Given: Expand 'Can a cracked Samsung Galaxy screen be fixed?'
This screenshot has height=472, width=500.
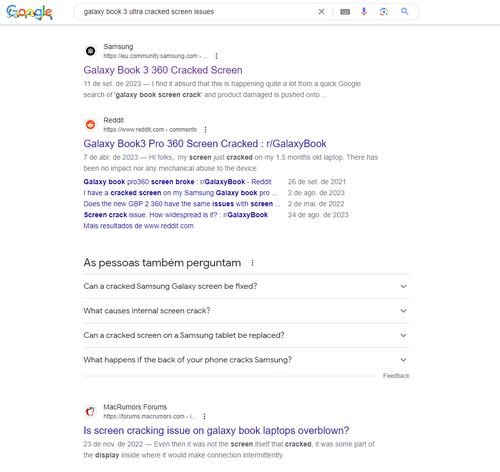Looking at the screenshot, I should click(x=246, y=286).
